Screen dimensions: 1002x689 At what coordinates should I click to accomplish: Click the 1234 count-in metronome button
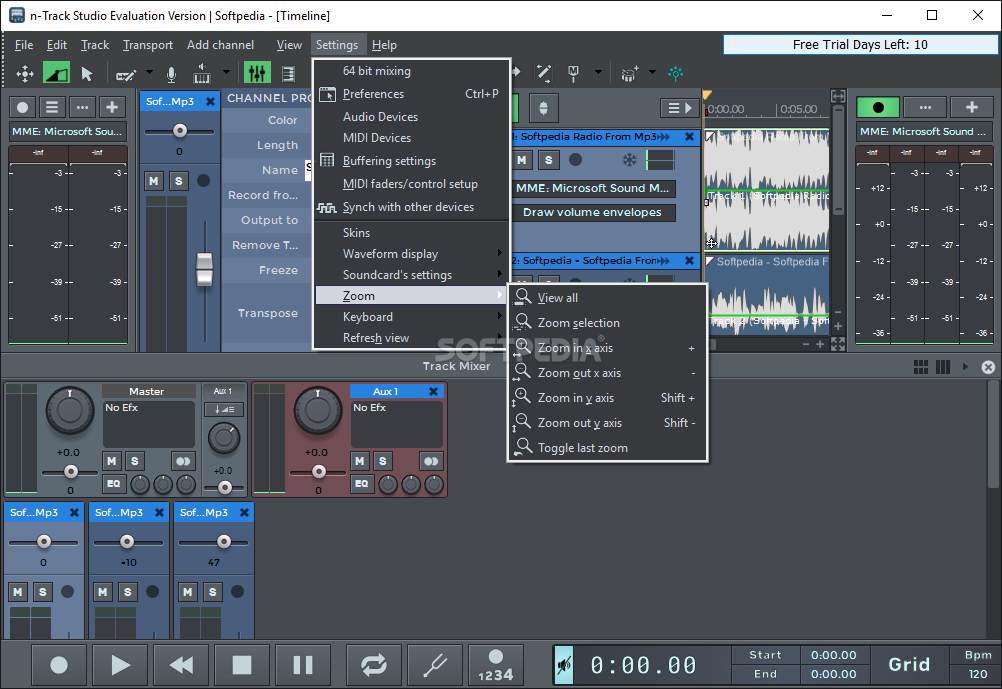click(496, 665)
